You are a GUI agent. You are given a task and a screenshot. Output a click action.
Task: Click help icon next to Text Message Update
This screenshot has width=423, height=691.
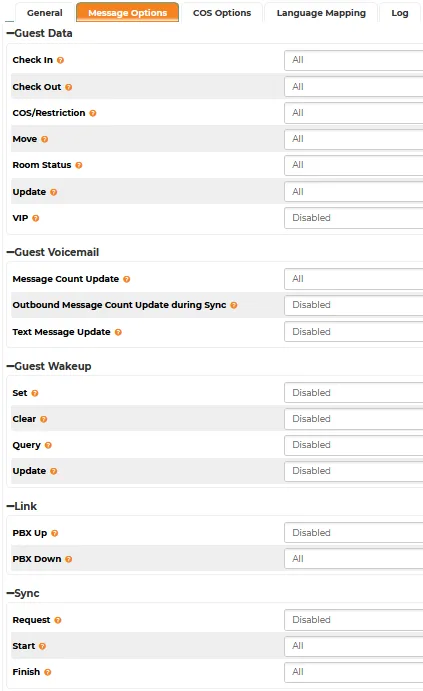tap(118, 332)
